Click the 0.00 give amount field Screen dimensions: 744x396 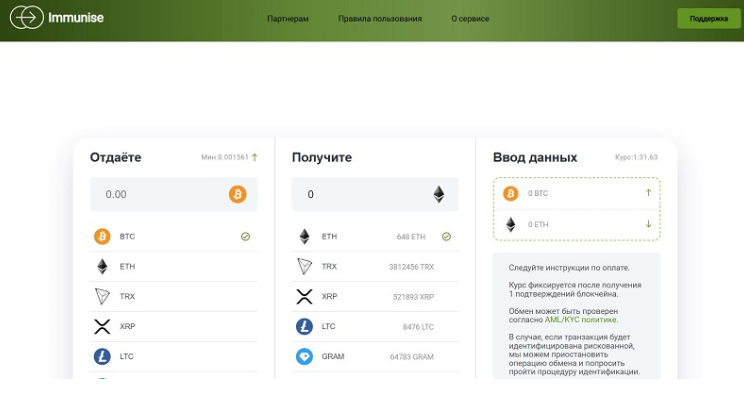(x=173, y=194)
